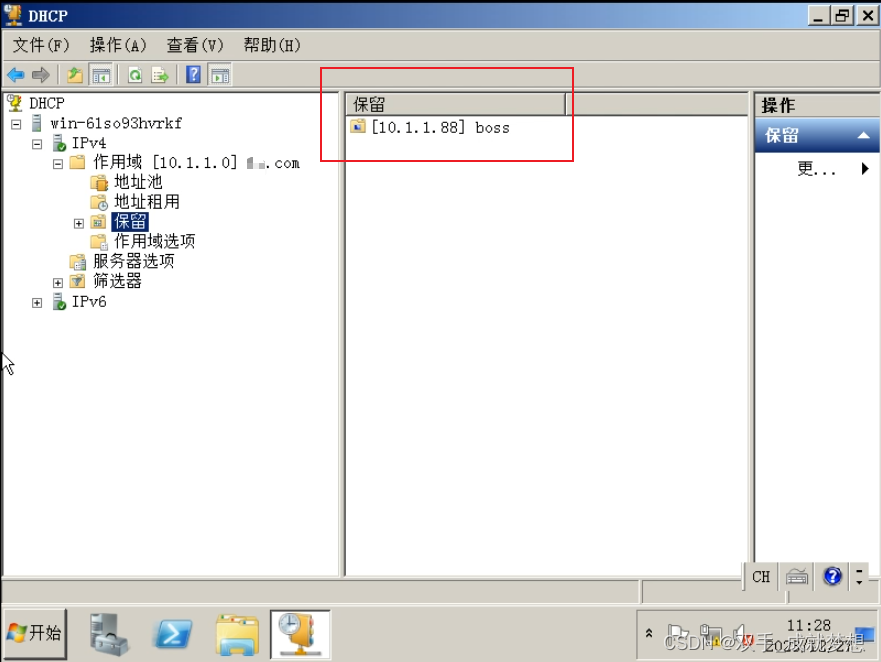Open the 查看(V) menu
Screen dimensions: 881x662
pyautogui.click(x=194, y=45)
